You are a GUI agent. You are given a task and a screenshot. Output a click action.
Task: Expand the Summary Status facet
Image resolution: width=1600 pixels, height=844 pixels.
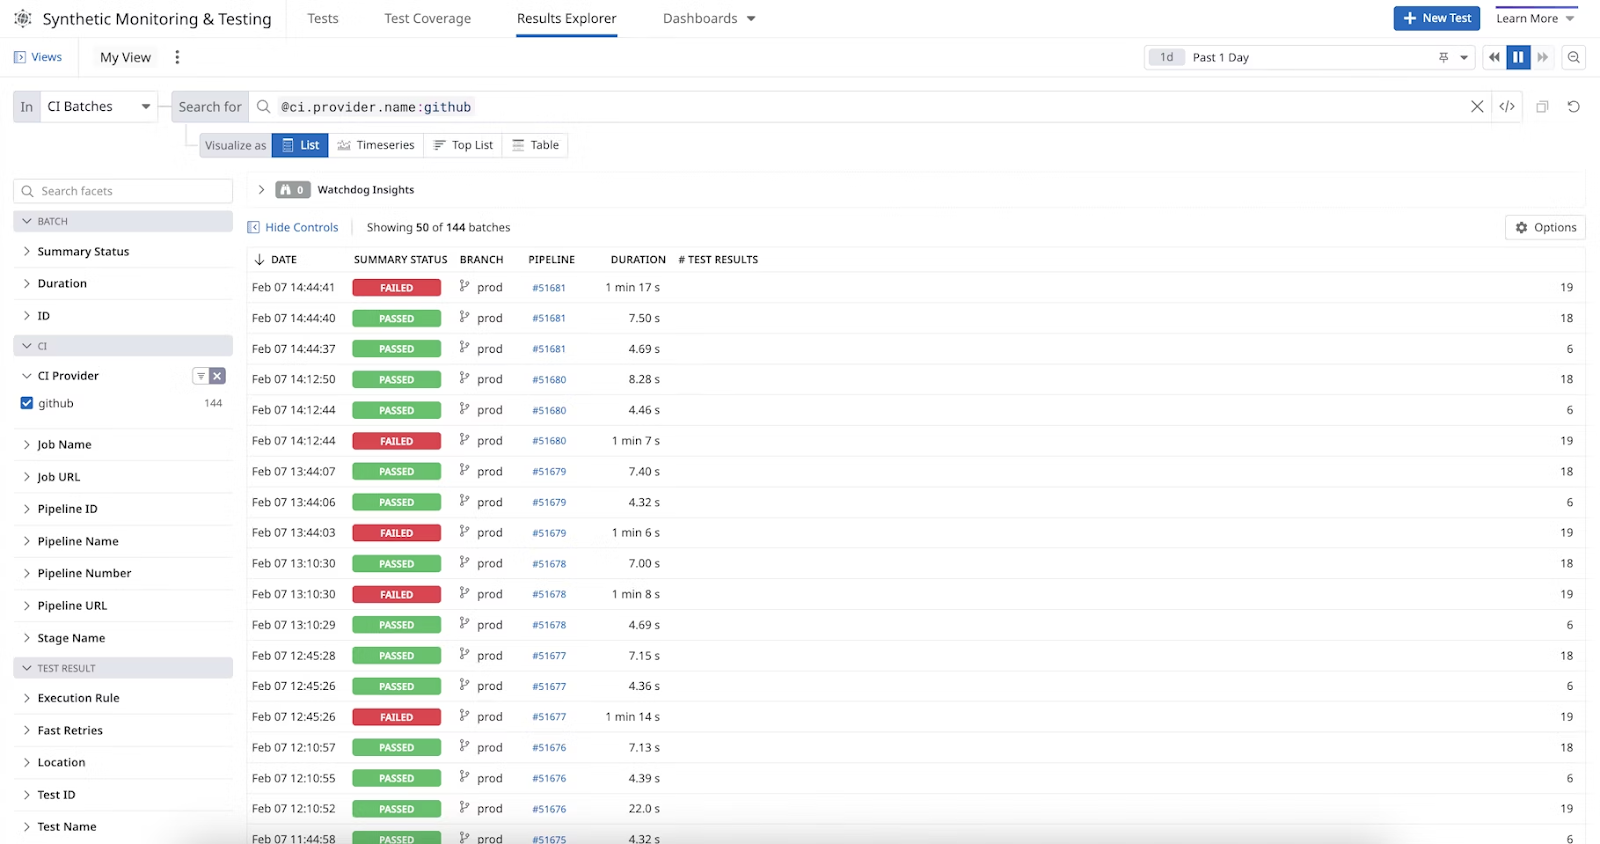[x=83, y=252]
